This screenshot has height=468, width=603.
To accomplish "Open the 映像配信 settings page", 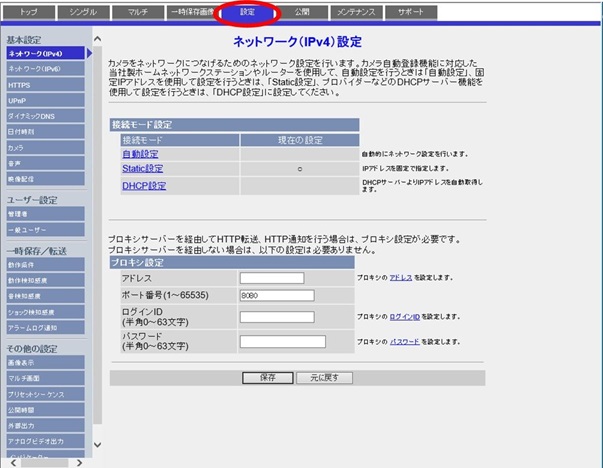I will click(45, 179).
